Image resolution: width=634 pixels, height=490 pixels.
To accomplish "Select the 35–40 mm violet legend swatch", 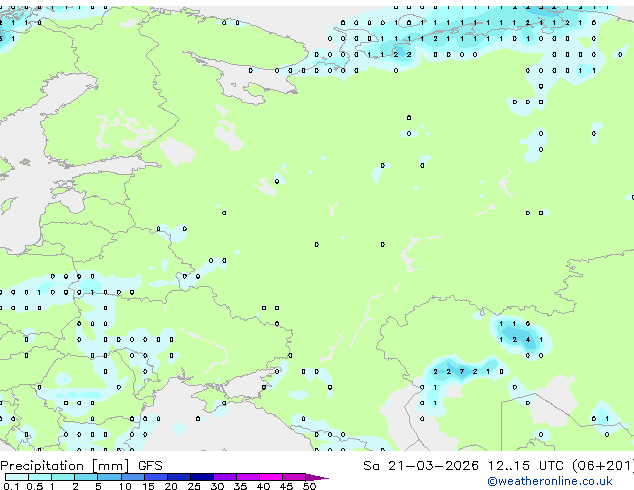I will [247, 477].
